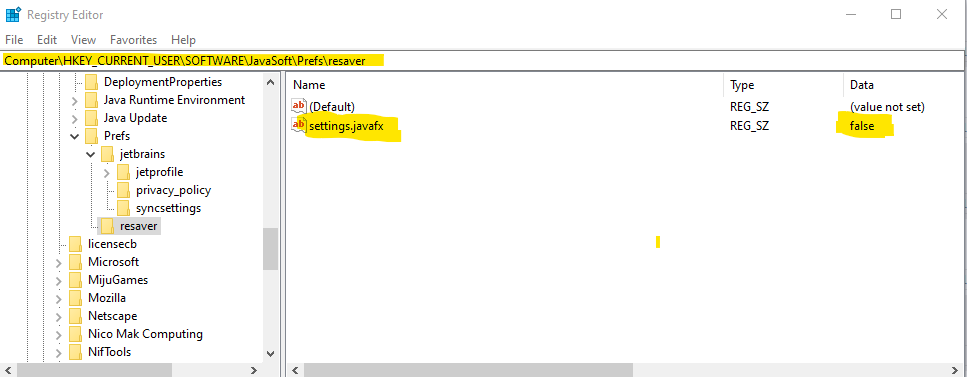Expand the MijuGames key
The image size is (967, 377).
pyautogui.click(x=59, y=281)
